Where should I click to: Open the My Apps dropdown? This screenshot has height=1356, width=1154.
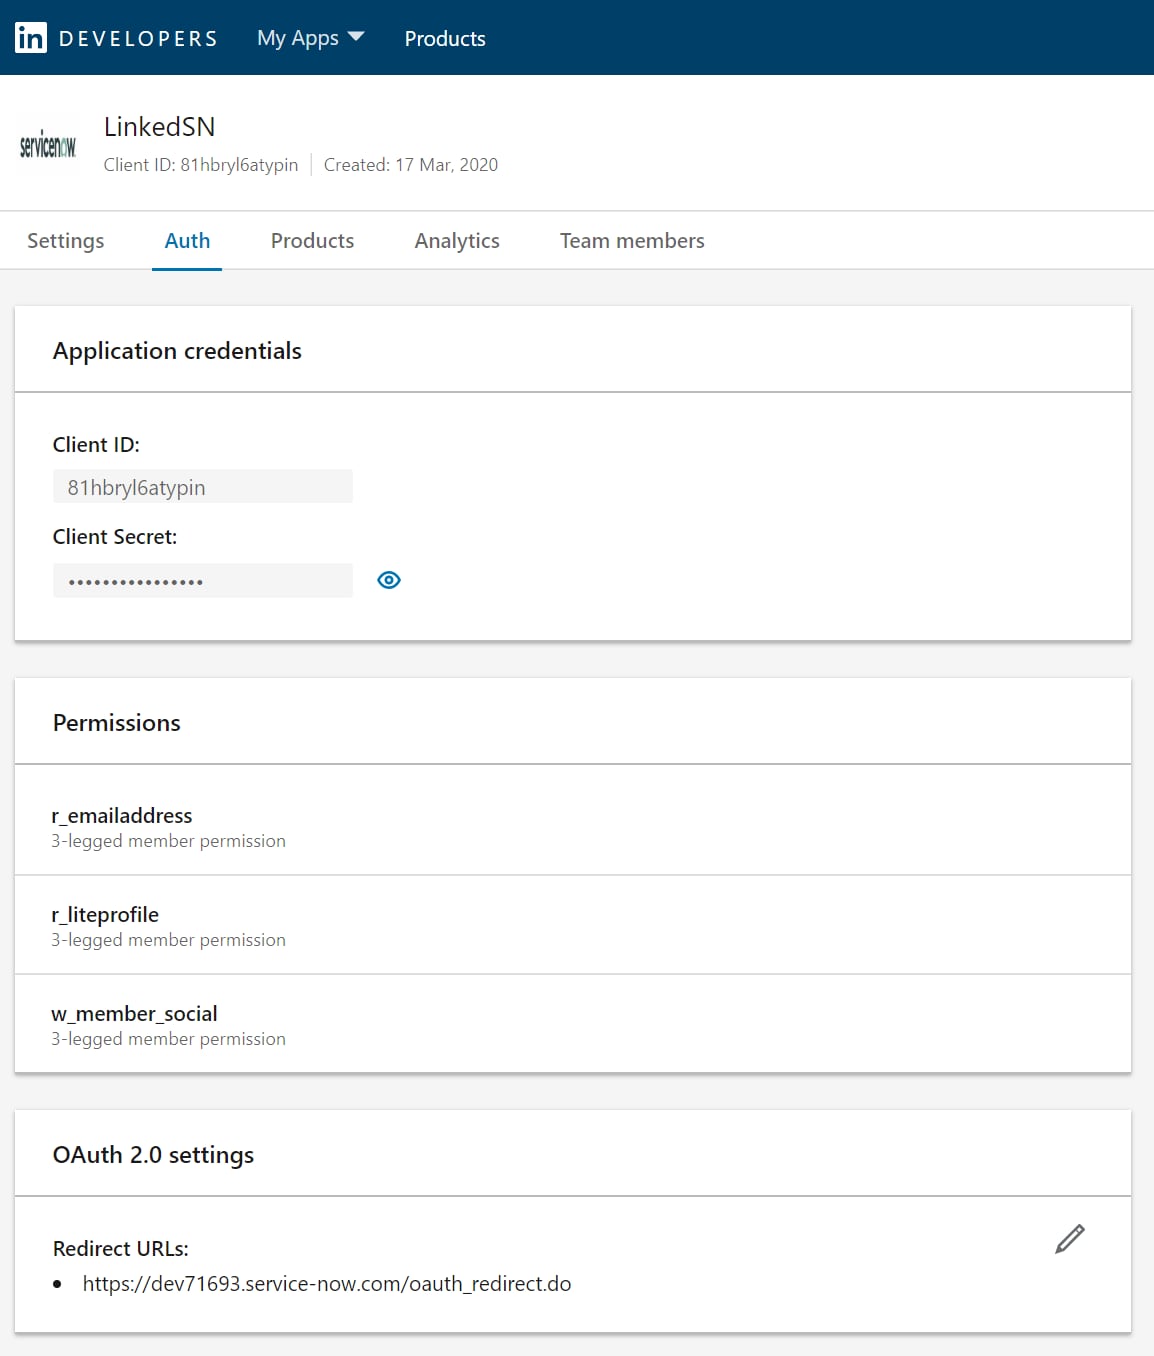point(298,37)
